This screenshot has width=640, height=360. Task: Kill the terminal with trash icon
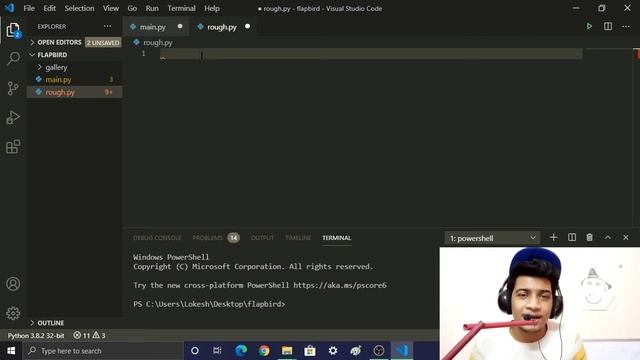tap(589, 238)
